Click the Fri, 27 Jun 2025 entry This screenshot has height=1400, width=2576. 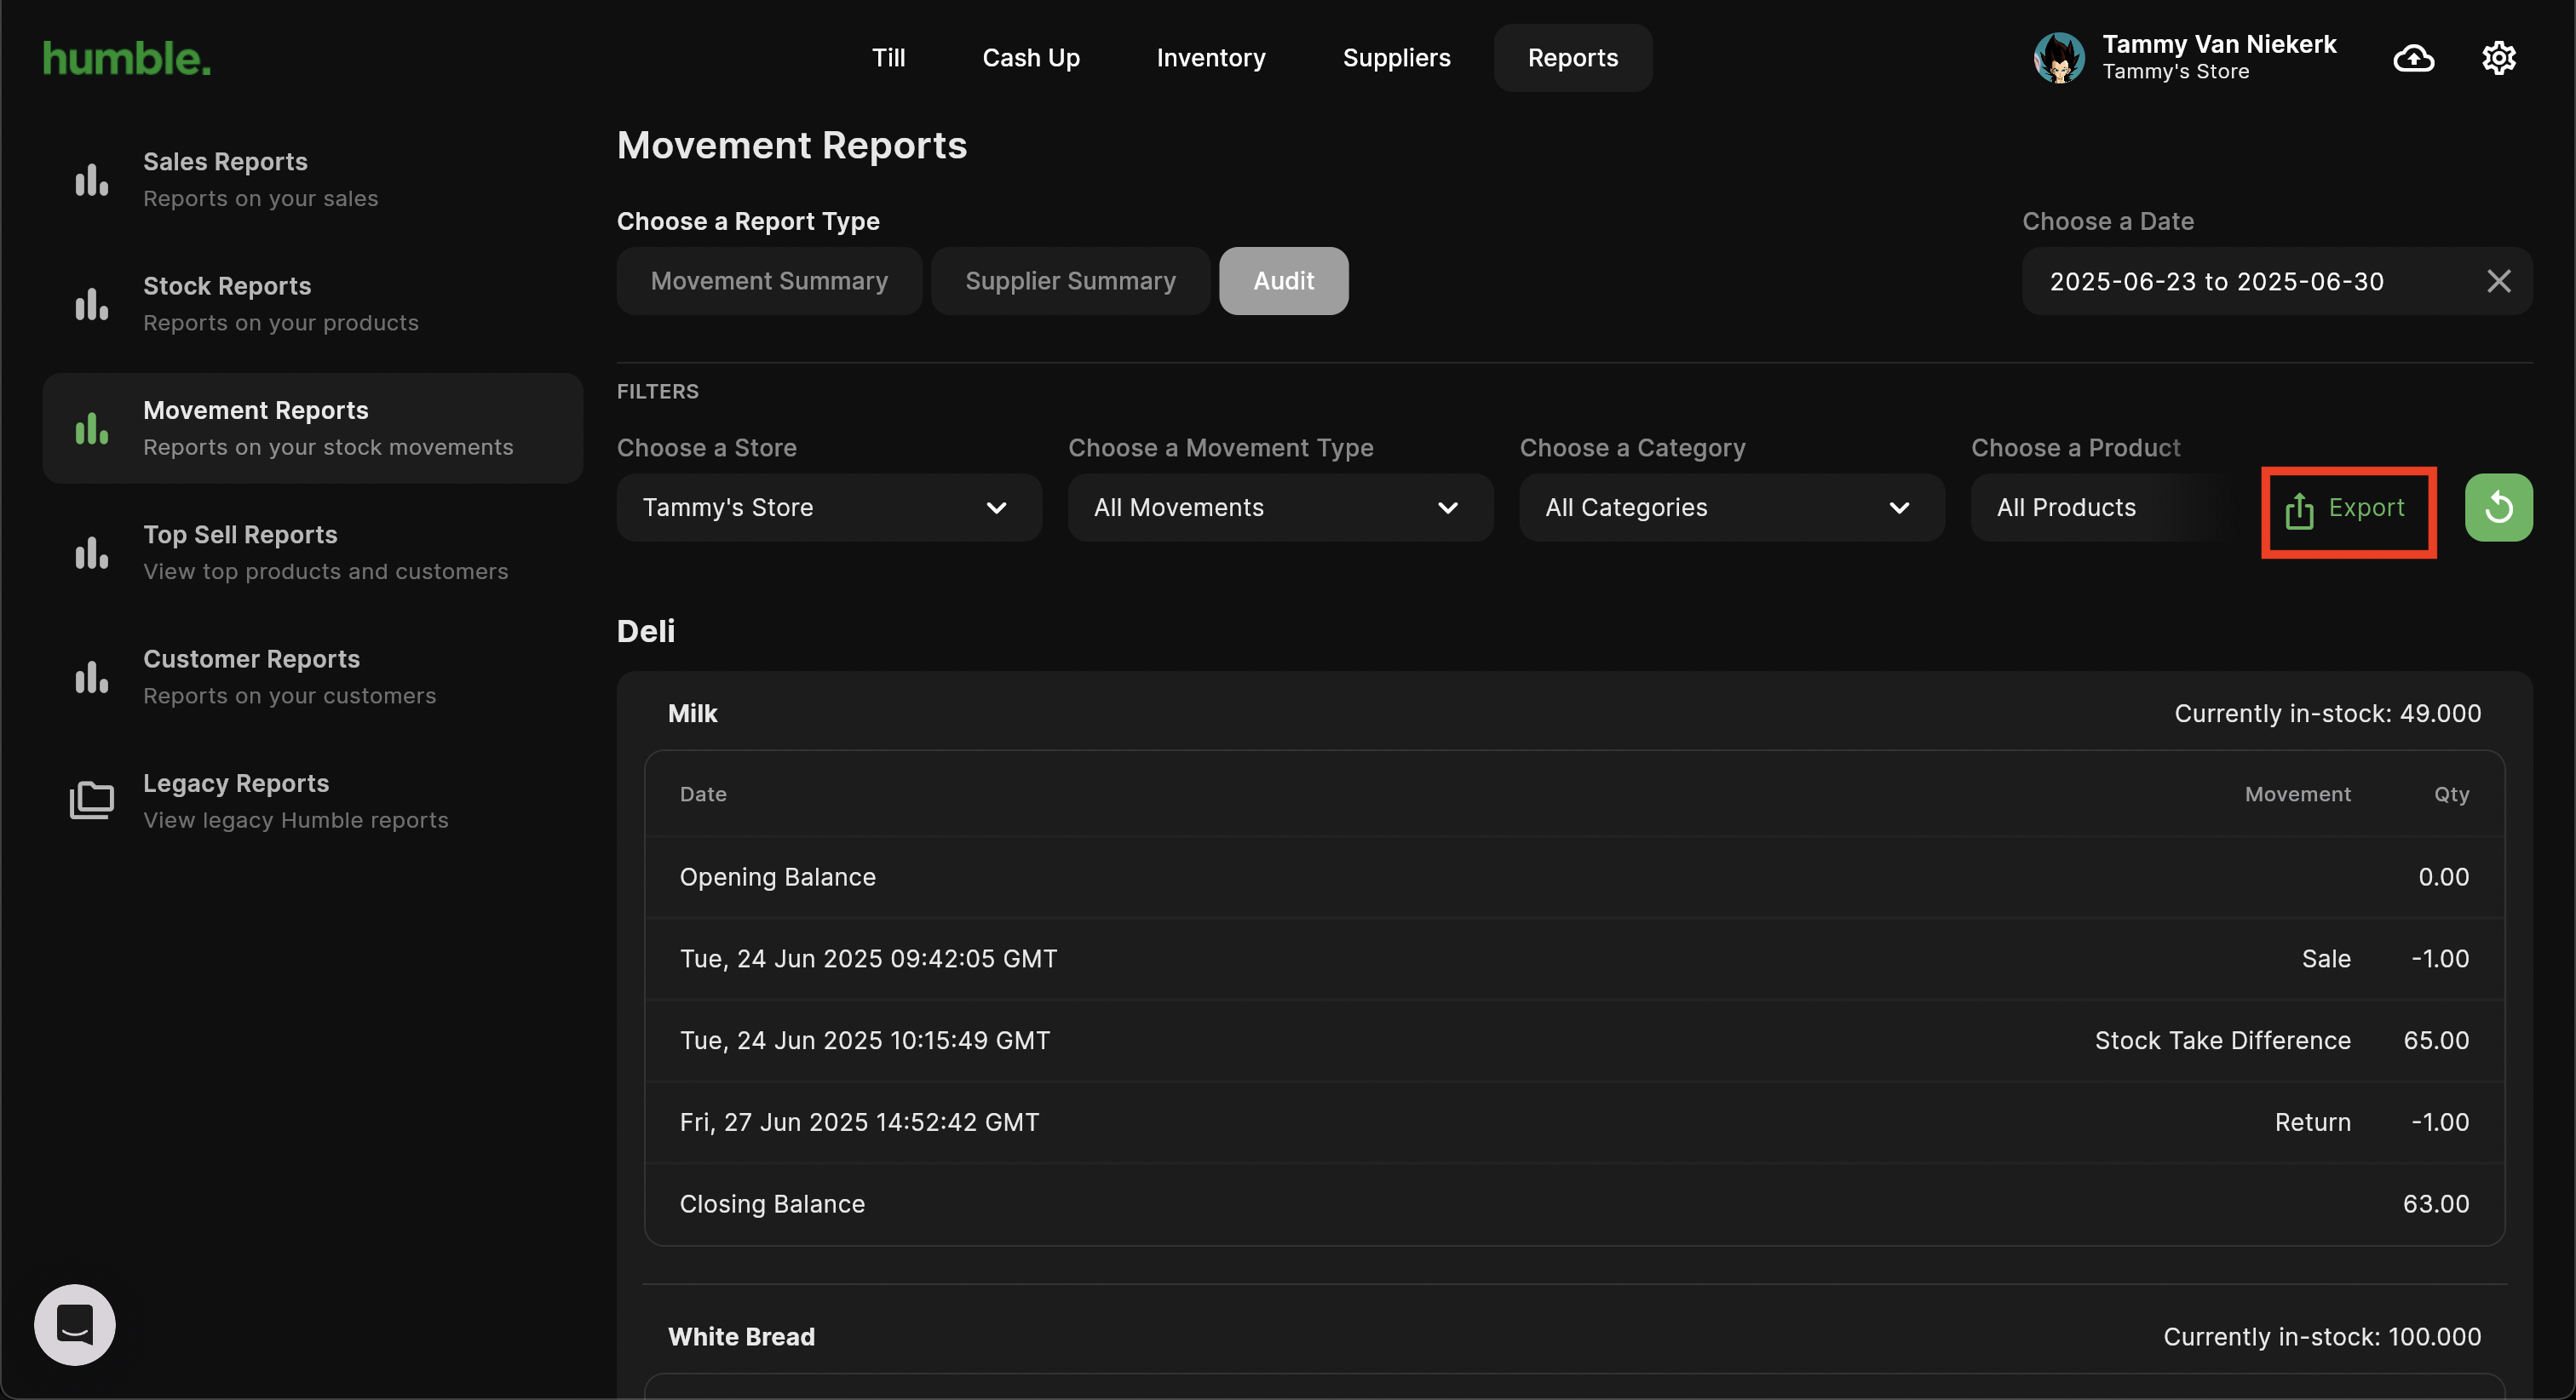pos(859,1122)
